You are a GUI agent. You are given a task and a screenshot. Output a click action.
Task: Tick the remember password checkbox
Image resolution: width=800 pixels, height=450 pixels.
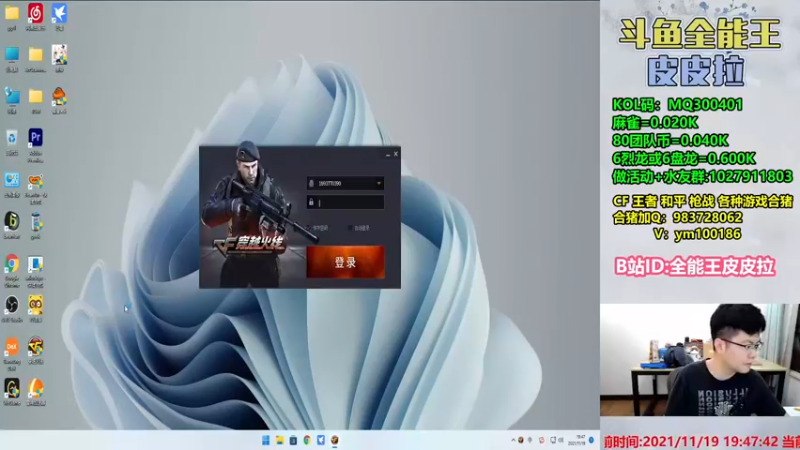[x=308, y=228]
